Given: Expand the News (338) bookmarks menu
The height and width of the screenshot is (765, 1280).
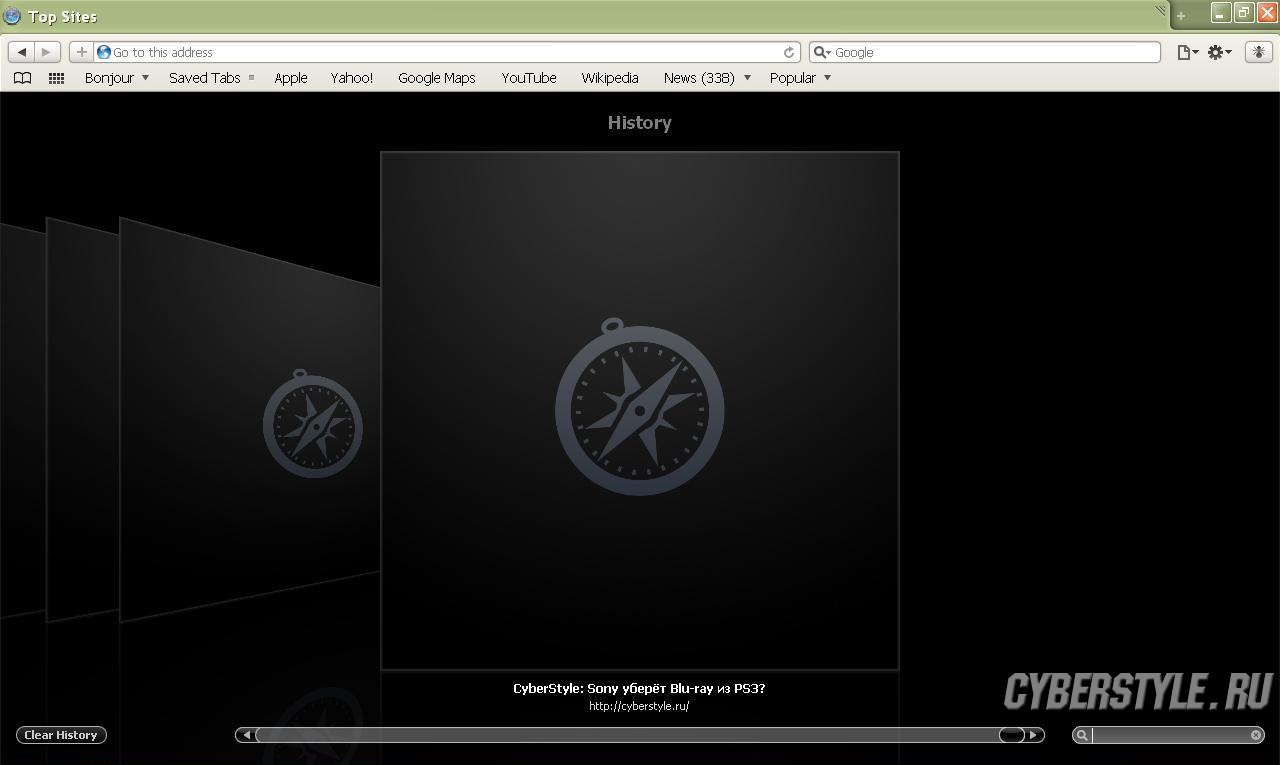Looking at the screenshot, I should click(x=707, y=78).
